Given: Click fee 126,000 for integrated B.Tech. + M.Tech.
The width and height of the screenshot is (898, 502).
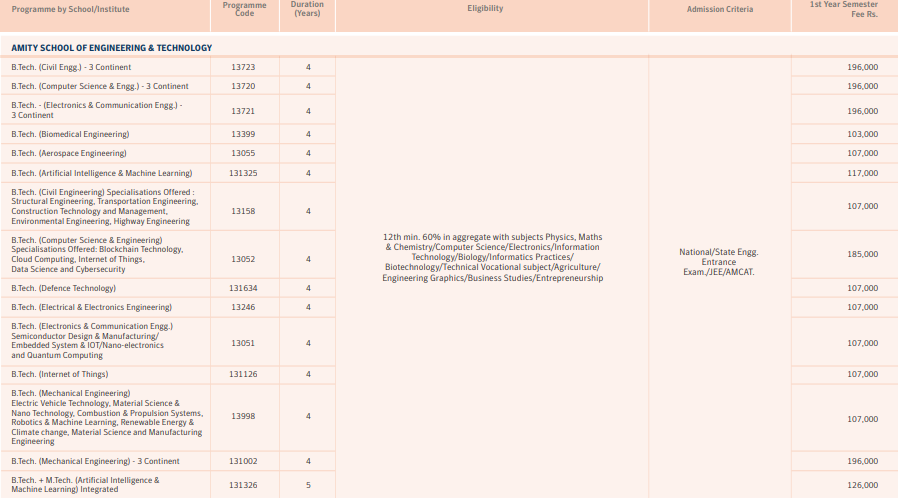Looking at the screenshot, I should click(862, 485).
